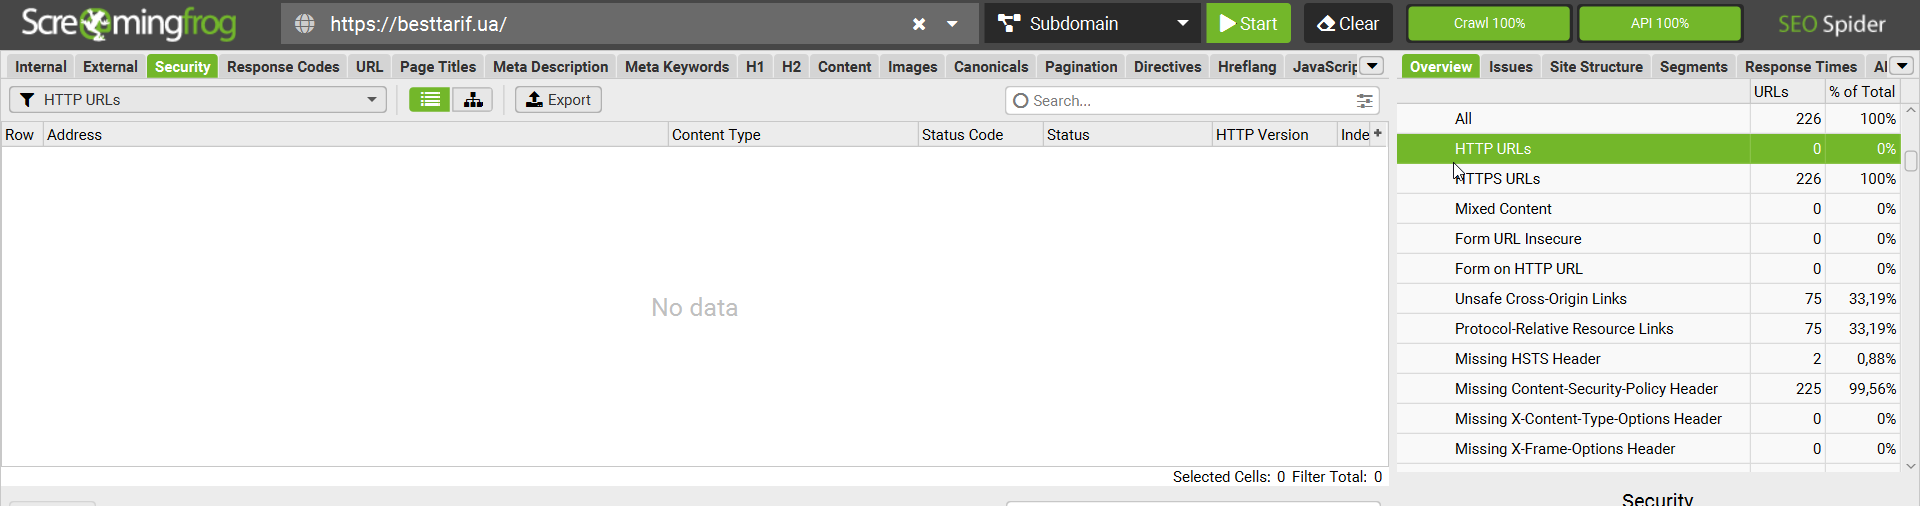Open the URL history dropdown arrow

[952, 24]
